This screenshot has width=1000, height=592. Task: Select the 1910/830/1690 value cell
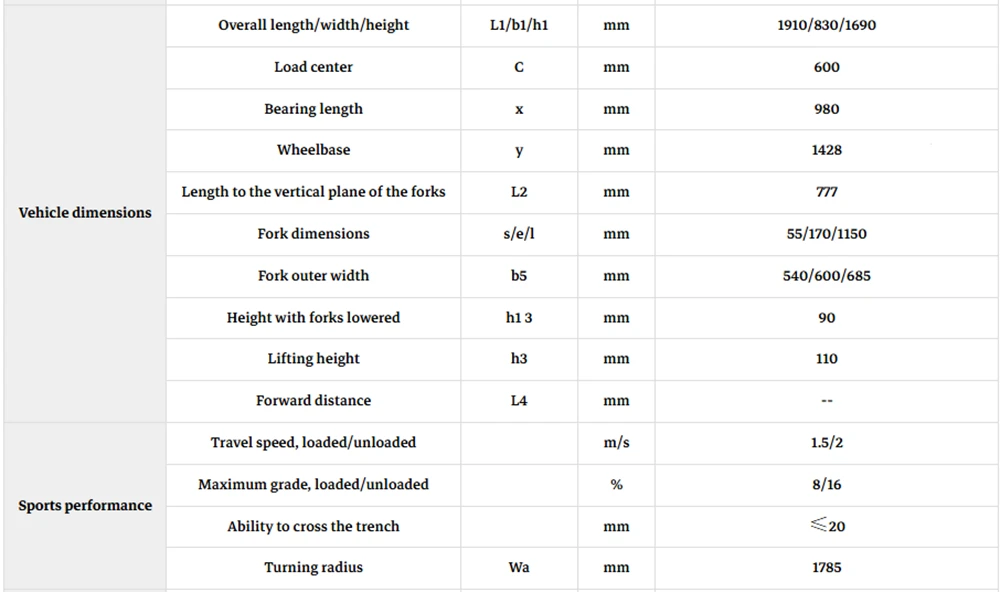(x=827, y=25)
